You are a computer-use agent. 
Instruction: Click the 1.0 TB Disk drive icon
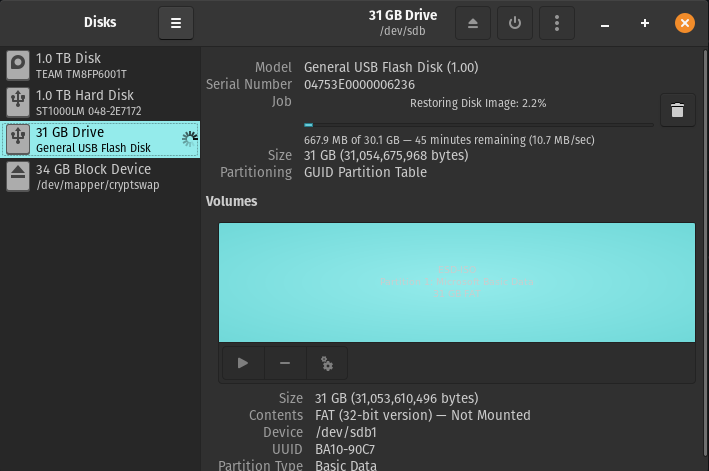click(x=18, y=66)
